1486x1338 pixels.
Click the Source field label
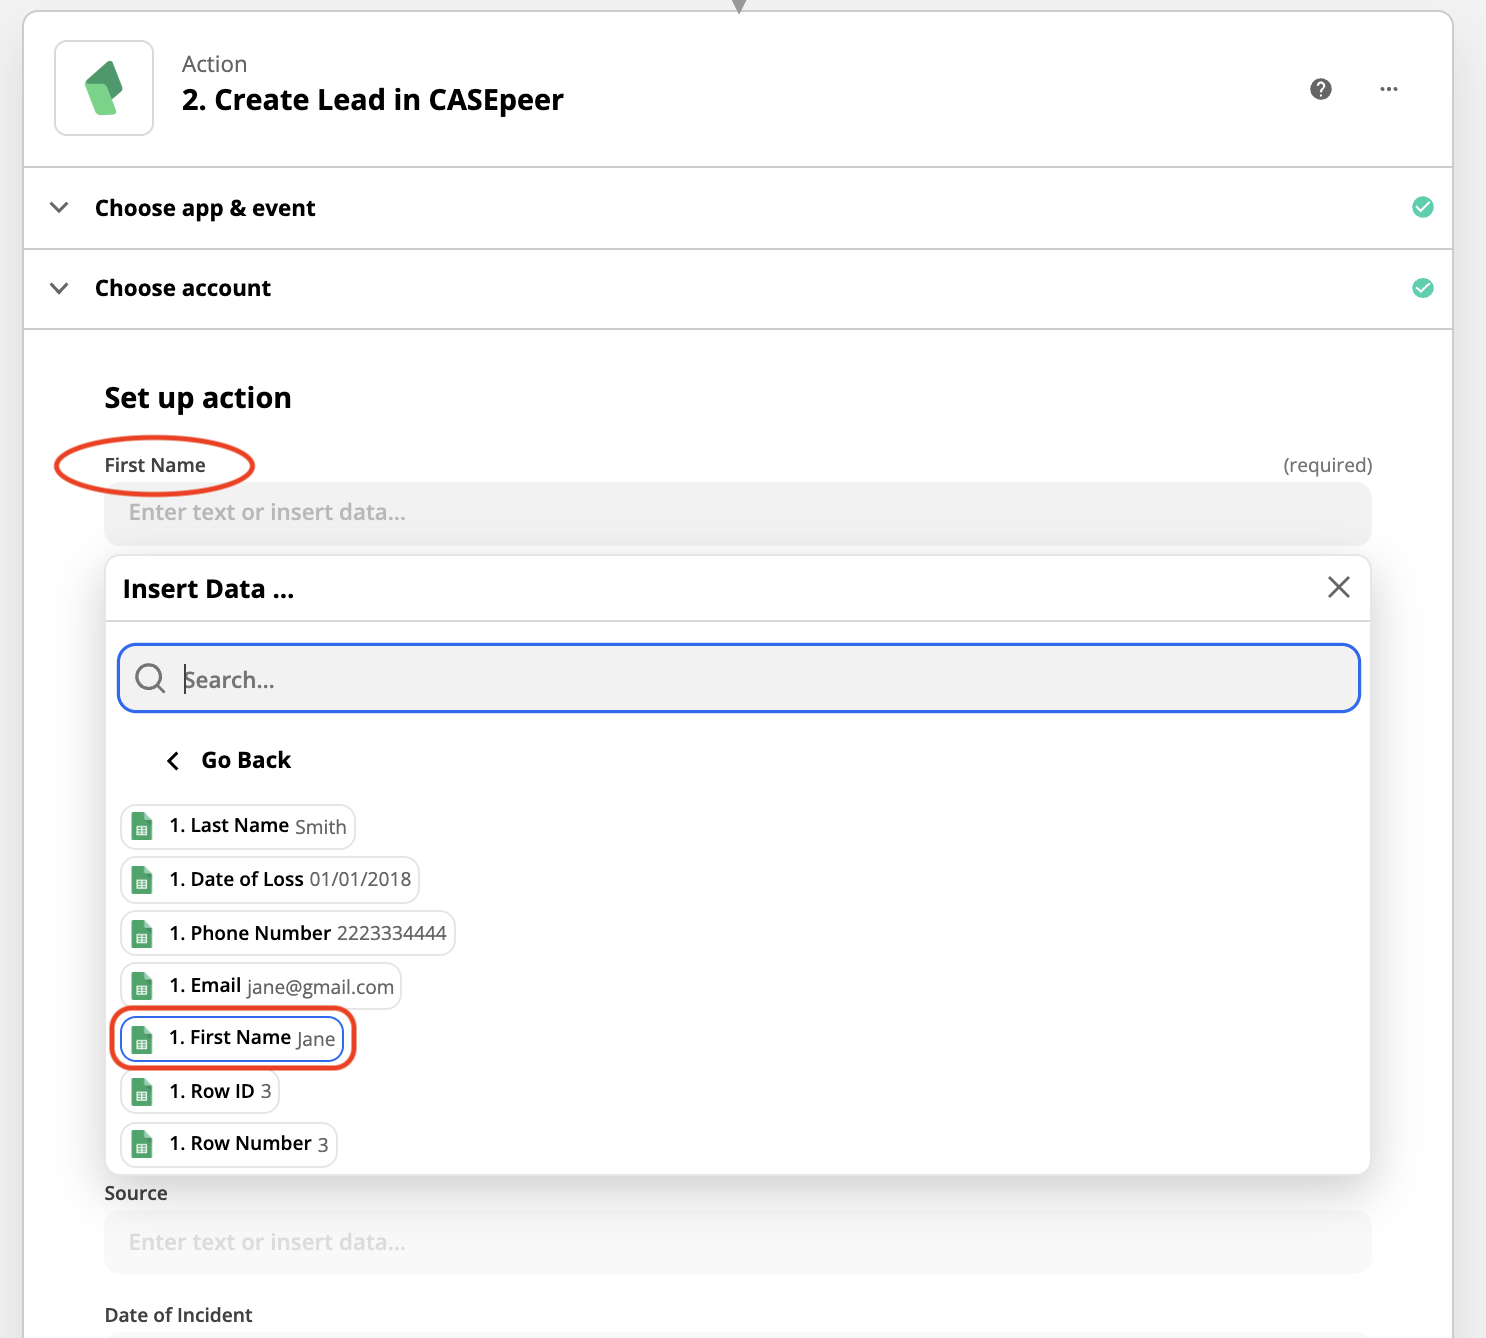point(136,1193)
